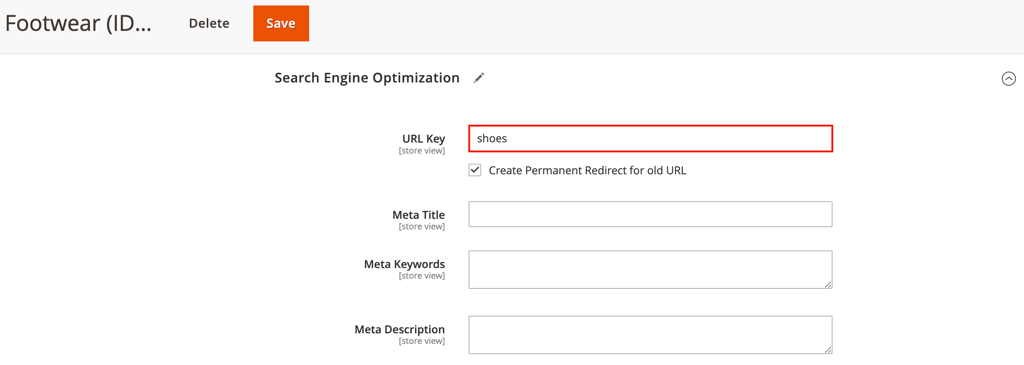Click into the Meta Title input

[x=650, y=214]
